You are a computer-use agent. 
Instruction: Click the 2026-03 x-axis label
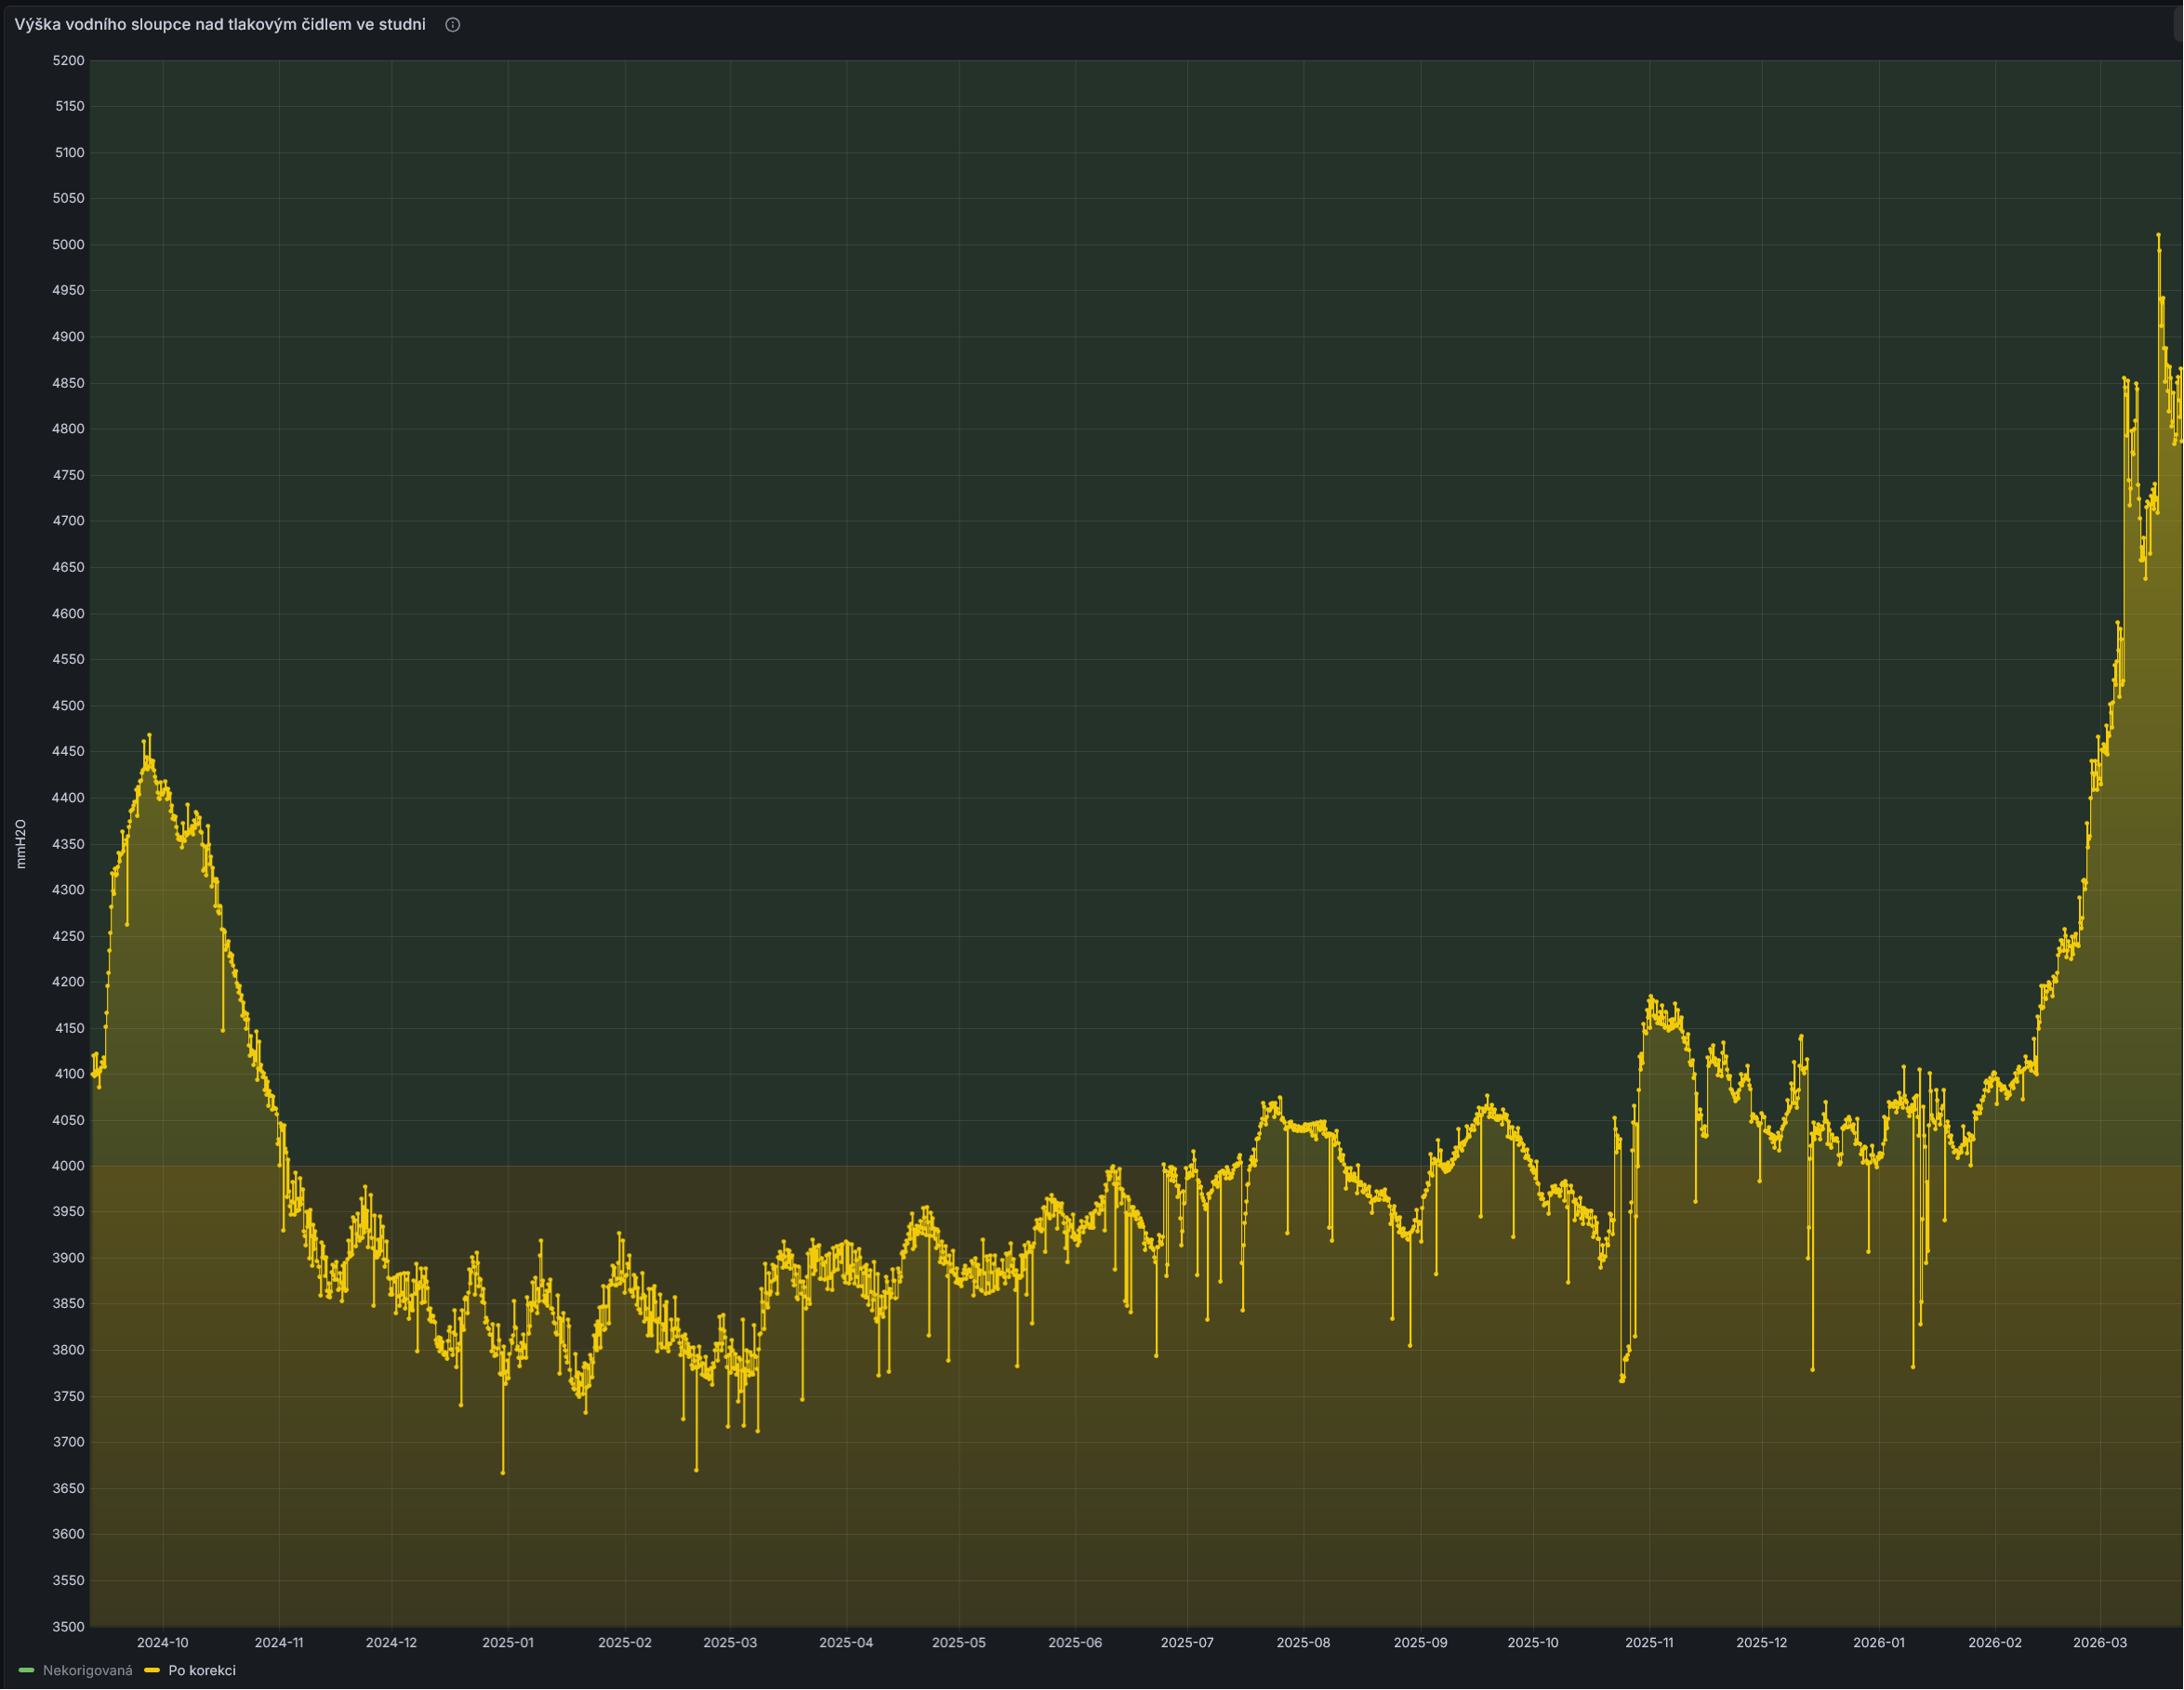click(x=2100, y=1643)
